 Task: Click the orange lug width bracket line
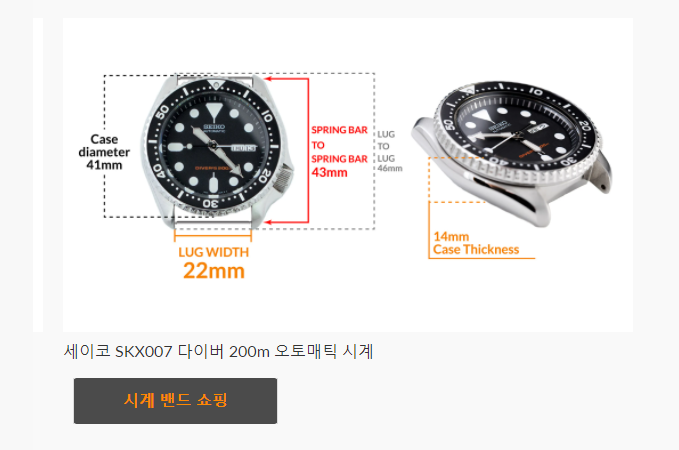(x=213, y=235)
